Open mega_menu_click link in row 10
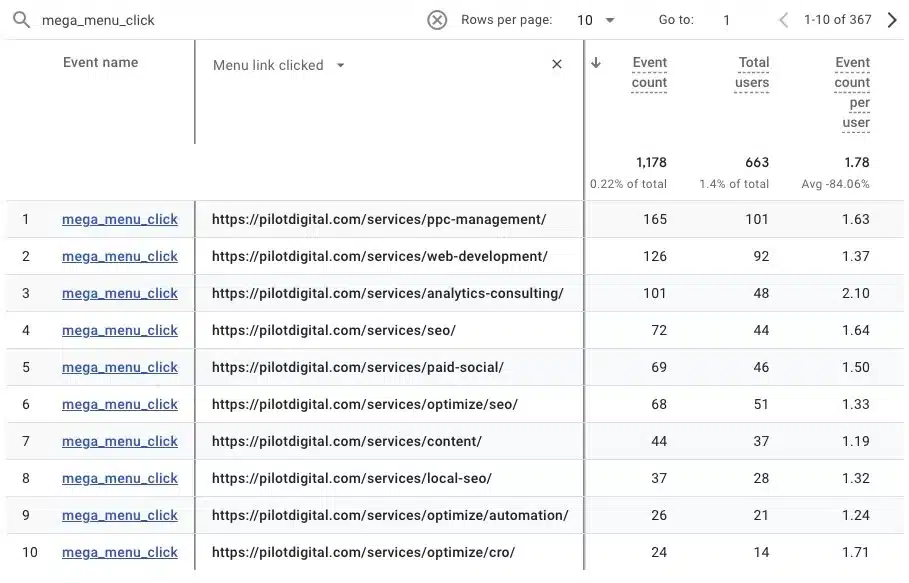This screenshot has height=583, width=909. click(120, 553)
